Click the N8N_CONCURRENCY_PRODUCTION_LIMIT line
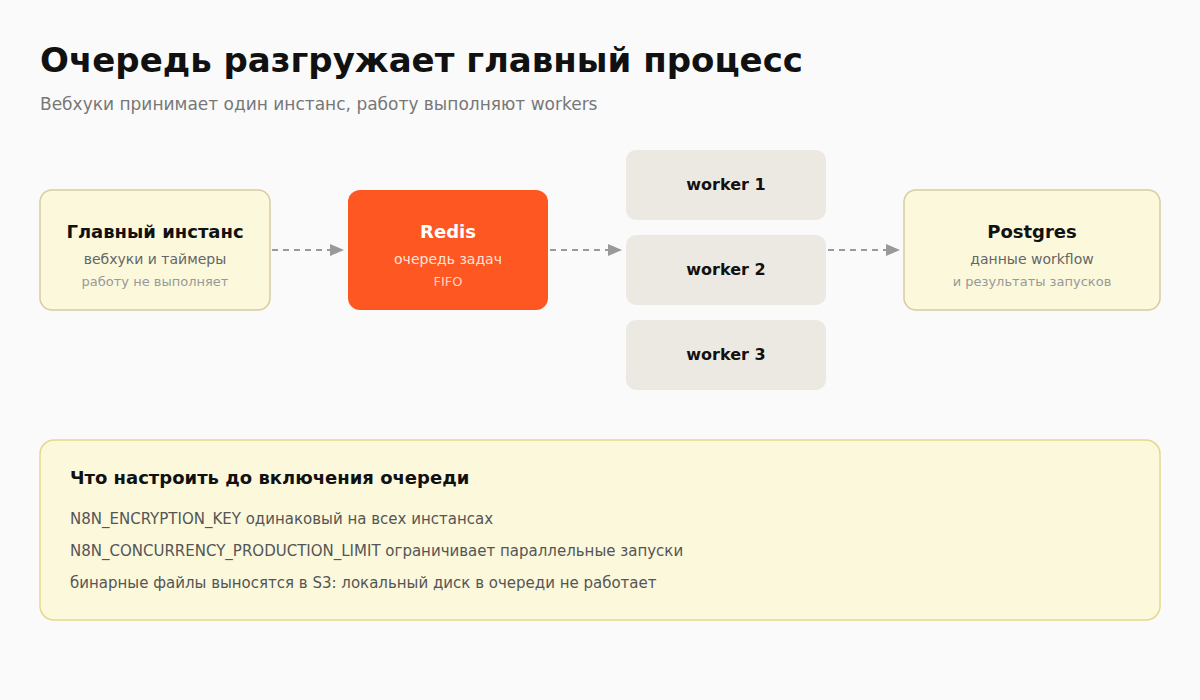 pos(377,551)
